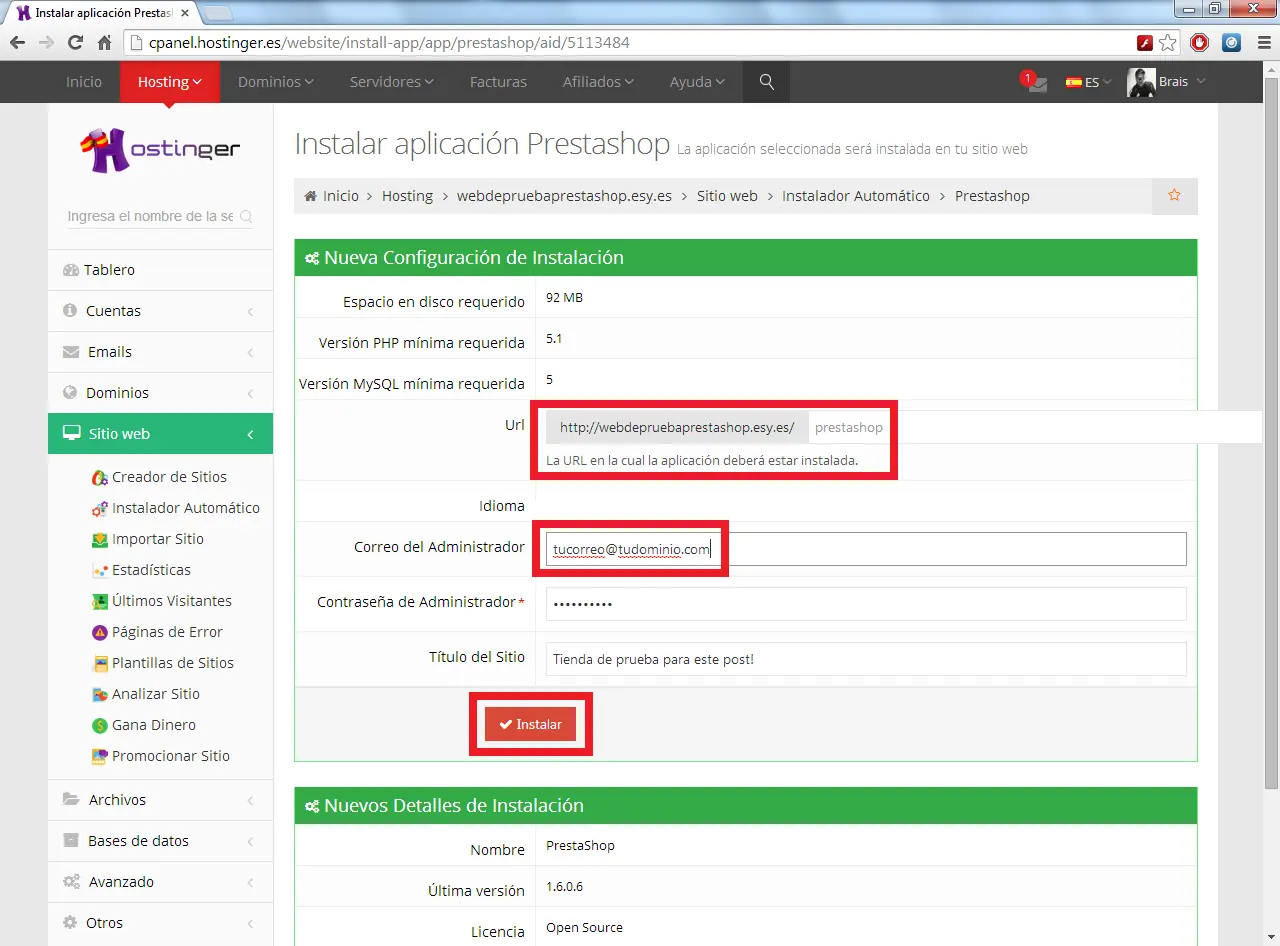The width and height of the screenshot is (1280, 946).
Task: Open the red adblock extension icon
Action: point(1200,43)
